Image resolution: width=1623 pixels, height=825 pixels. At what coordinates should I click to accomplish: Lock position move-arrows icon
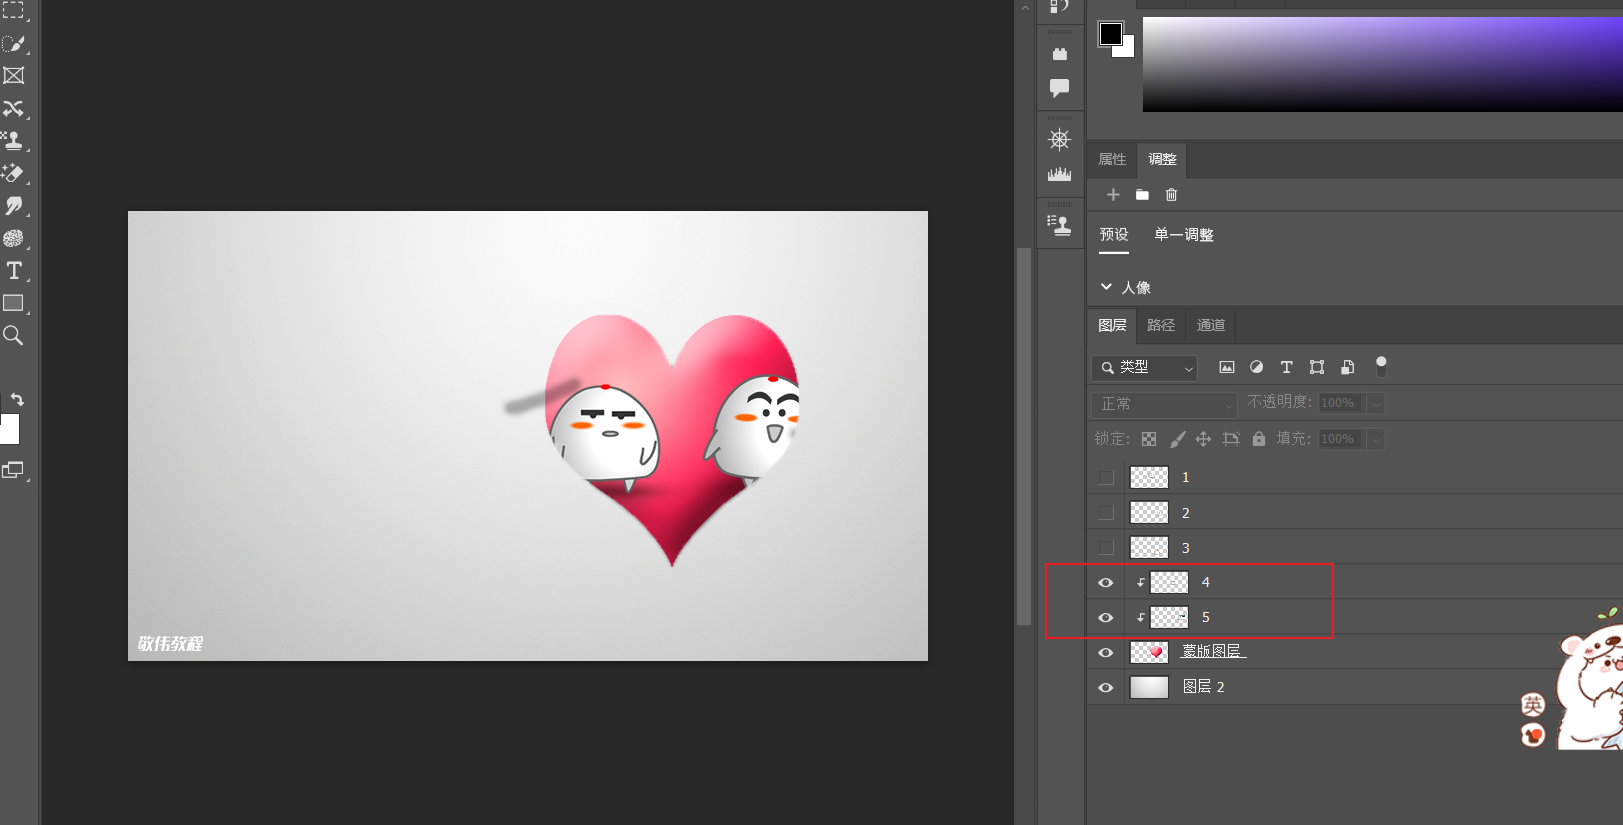coord(1203,439)
